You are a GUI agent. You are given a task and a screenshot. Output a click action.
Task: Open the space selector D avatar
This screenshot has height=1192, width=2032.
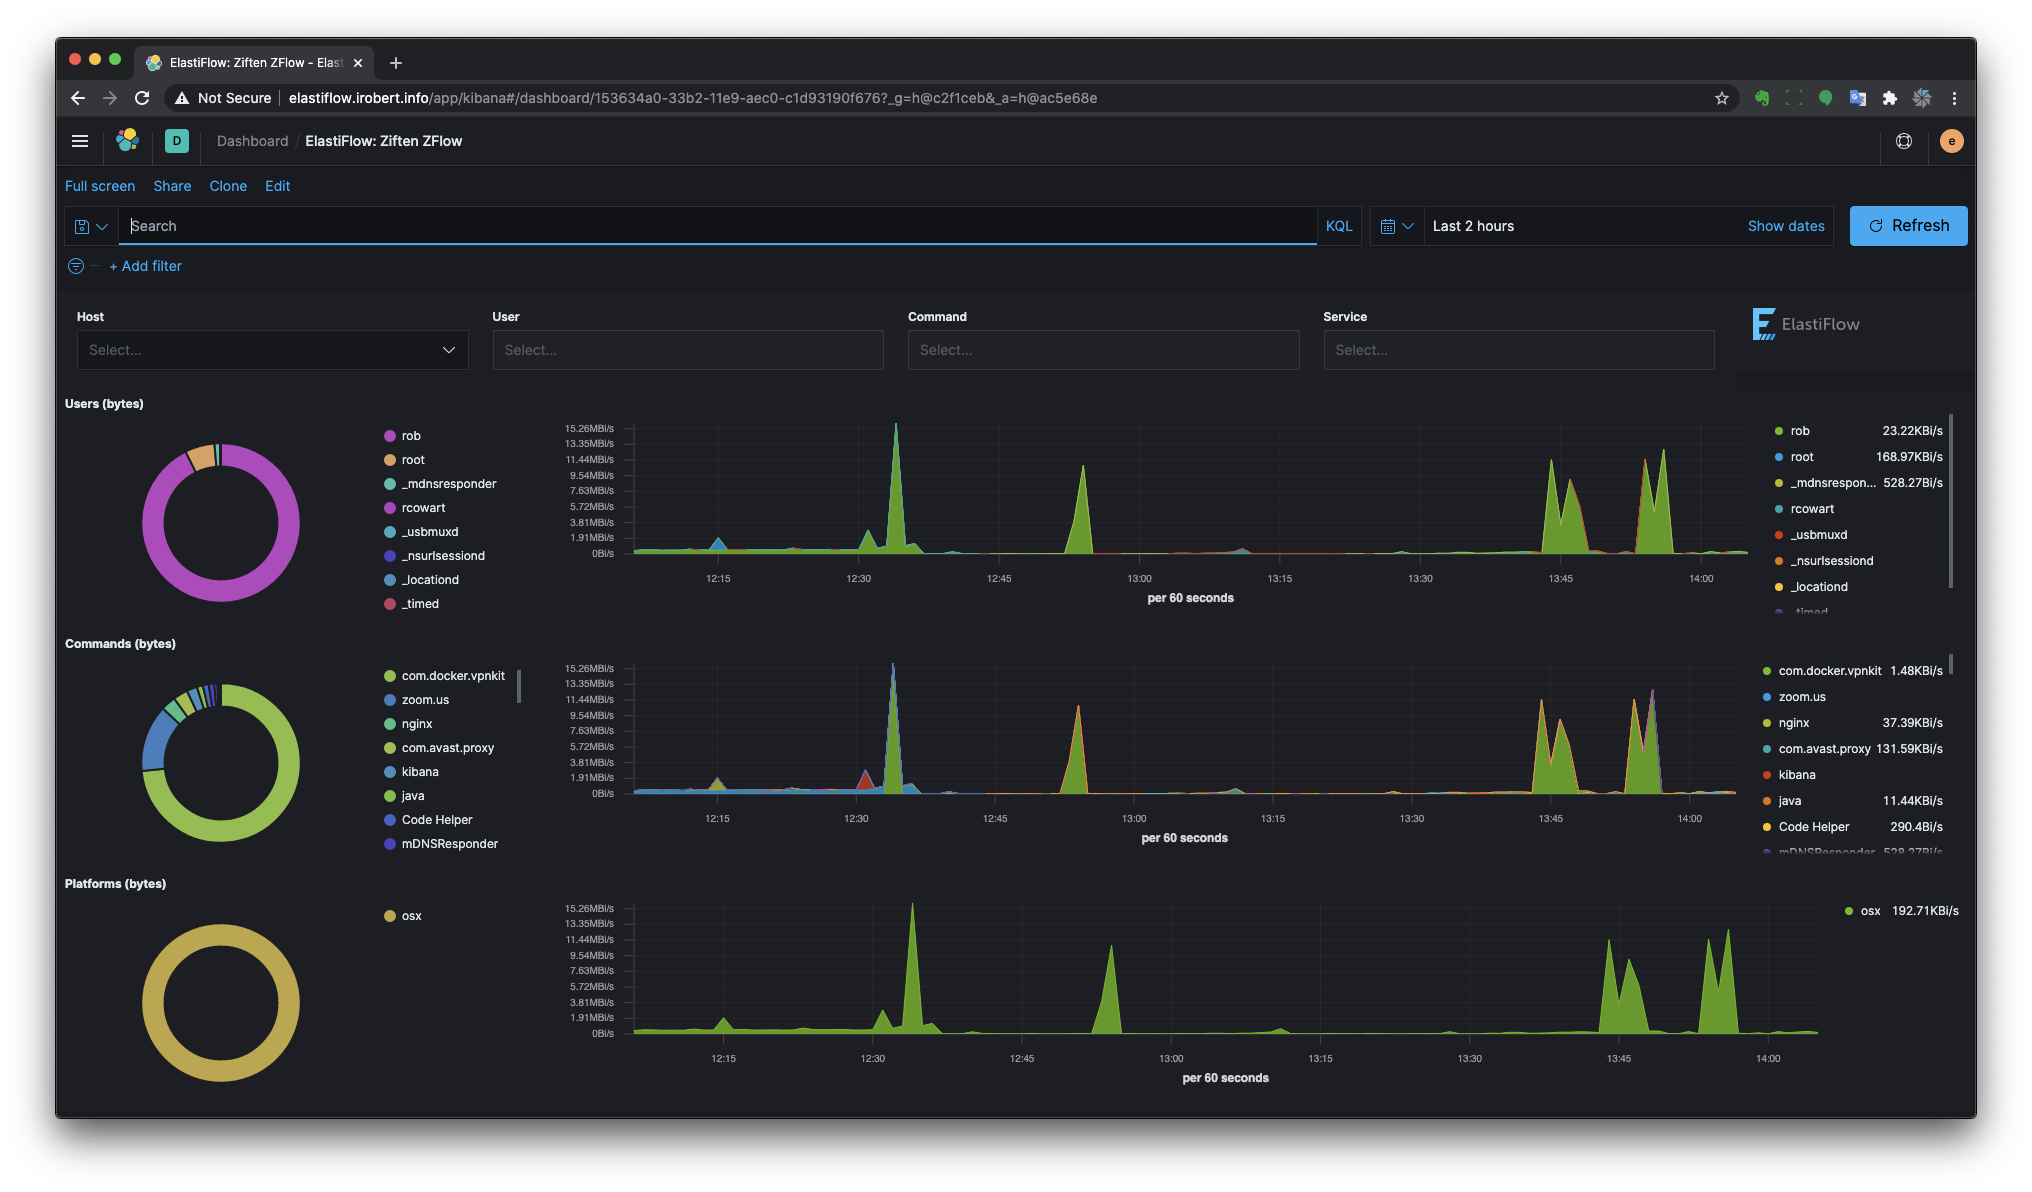point(177,141)
